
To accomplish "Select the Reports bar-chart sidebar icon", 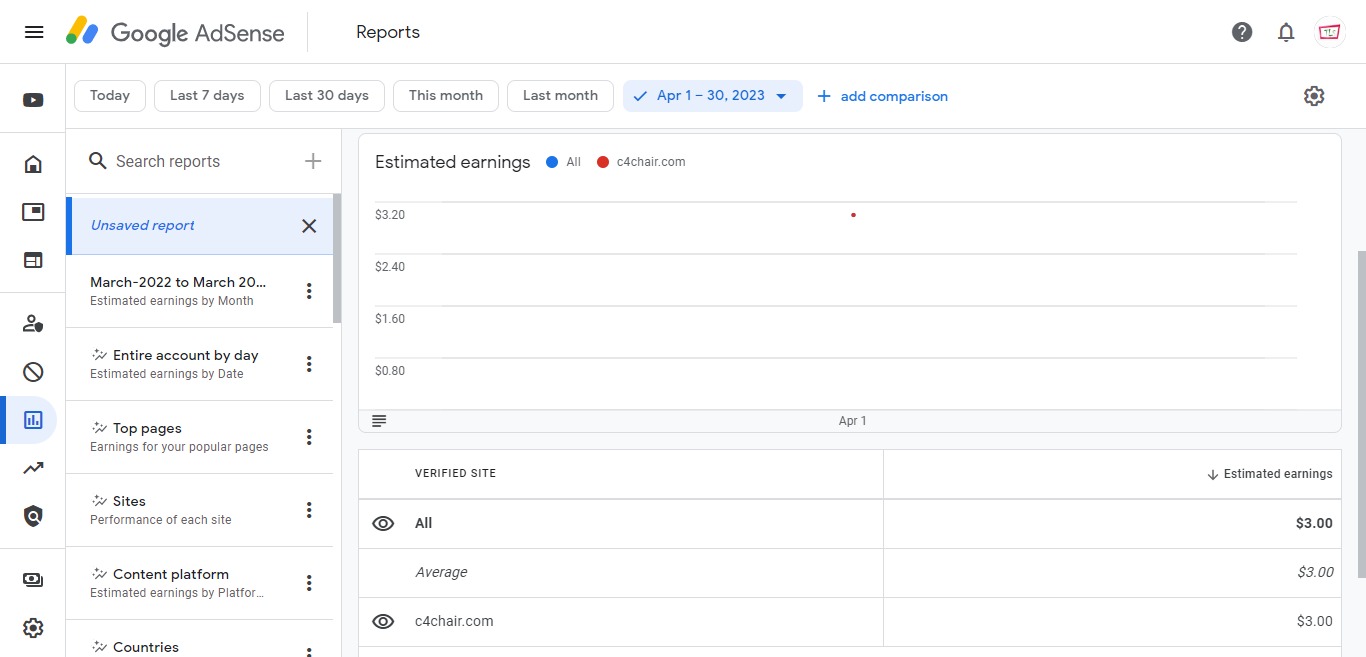I will (33, 420).
